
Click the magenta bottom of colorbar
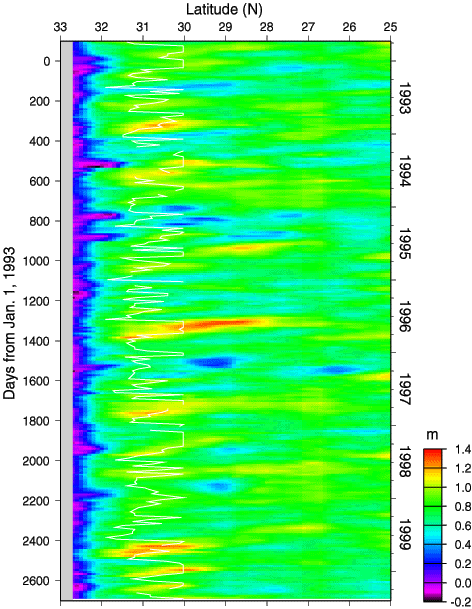[x=432, y=595]
